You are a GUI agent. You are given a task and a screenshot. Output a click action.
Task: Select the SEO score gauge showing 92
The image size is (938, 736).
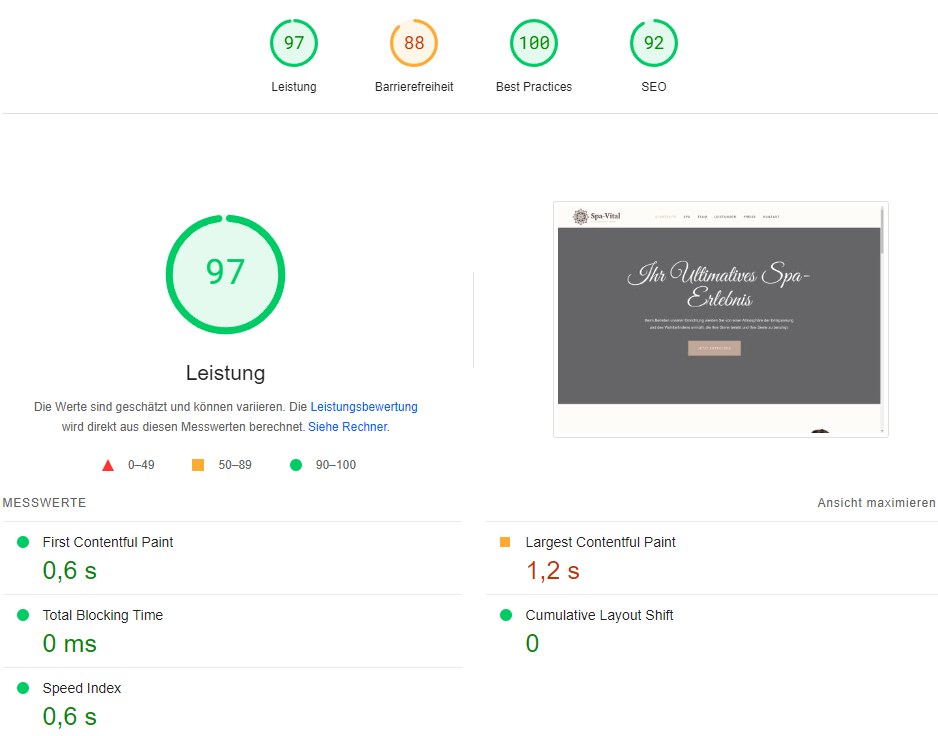pyautogui.click(x=654, y=43)
